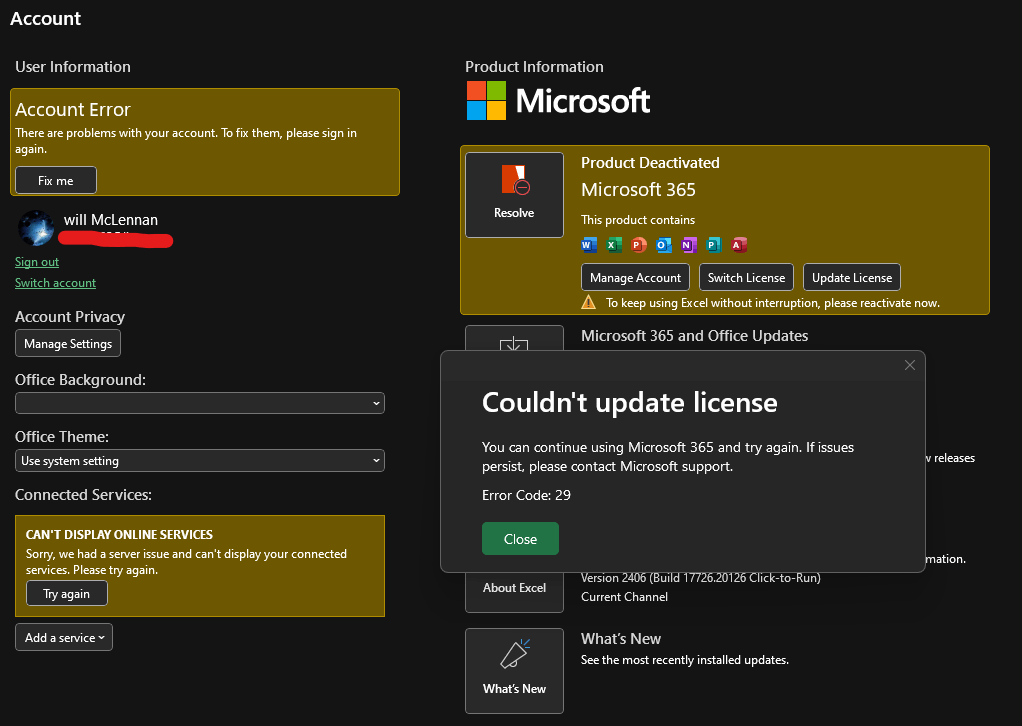Click the Word app icon

pyautogui.click(x=589, y=245)
